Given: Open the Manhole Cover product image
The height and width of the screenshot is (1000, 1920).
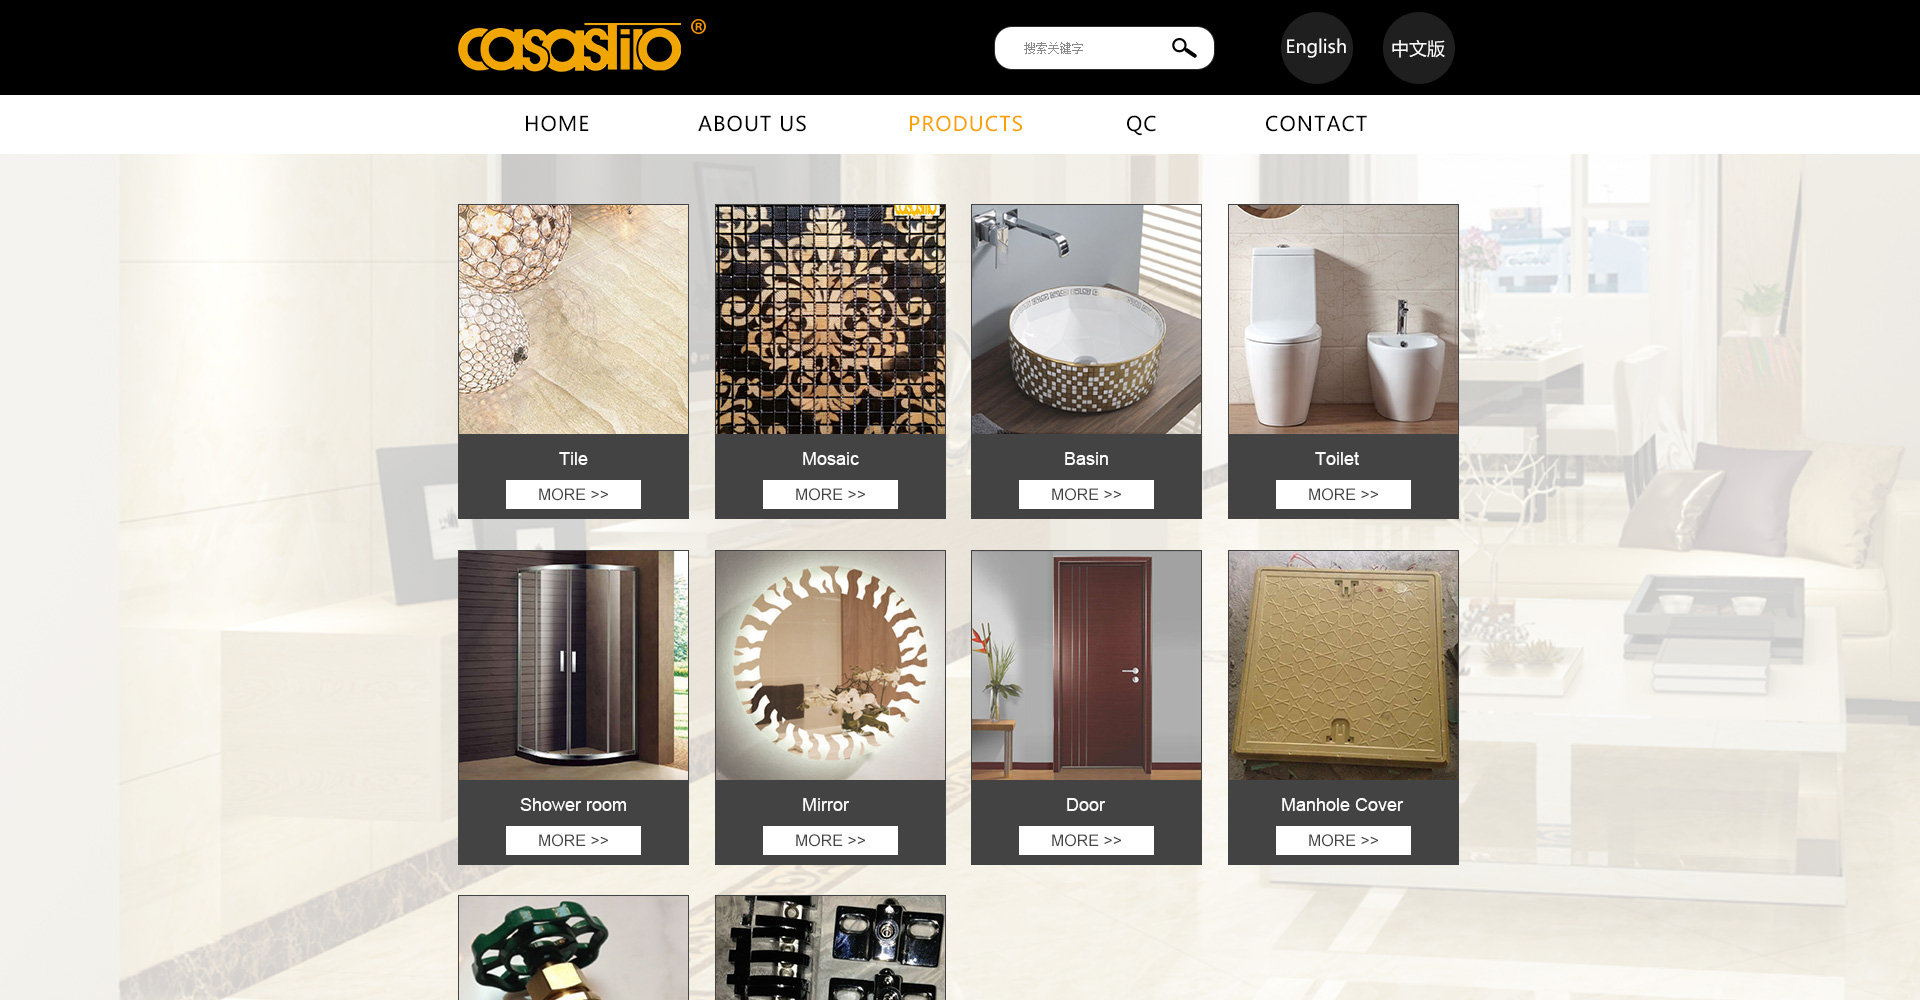Looking at the screenshot, I should click(x=1343, y=665).
